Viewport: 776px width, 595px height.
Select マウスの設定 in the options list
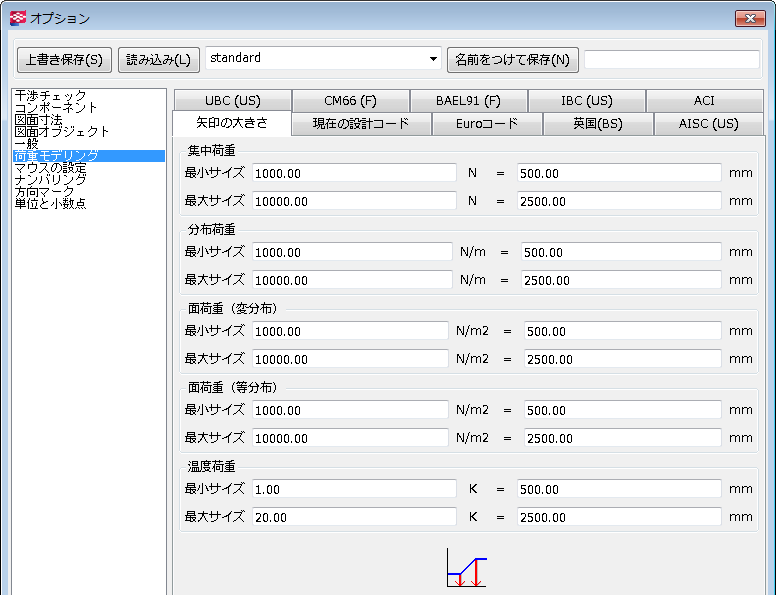coord(51,168)
